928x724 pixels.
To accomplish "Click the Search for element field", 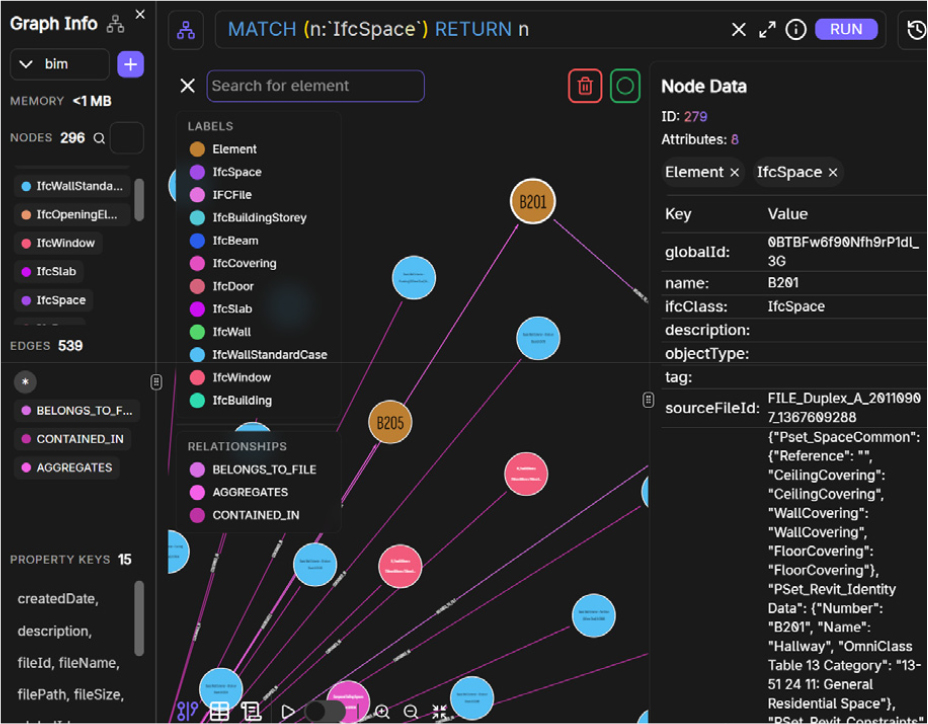I will [315, 86].
